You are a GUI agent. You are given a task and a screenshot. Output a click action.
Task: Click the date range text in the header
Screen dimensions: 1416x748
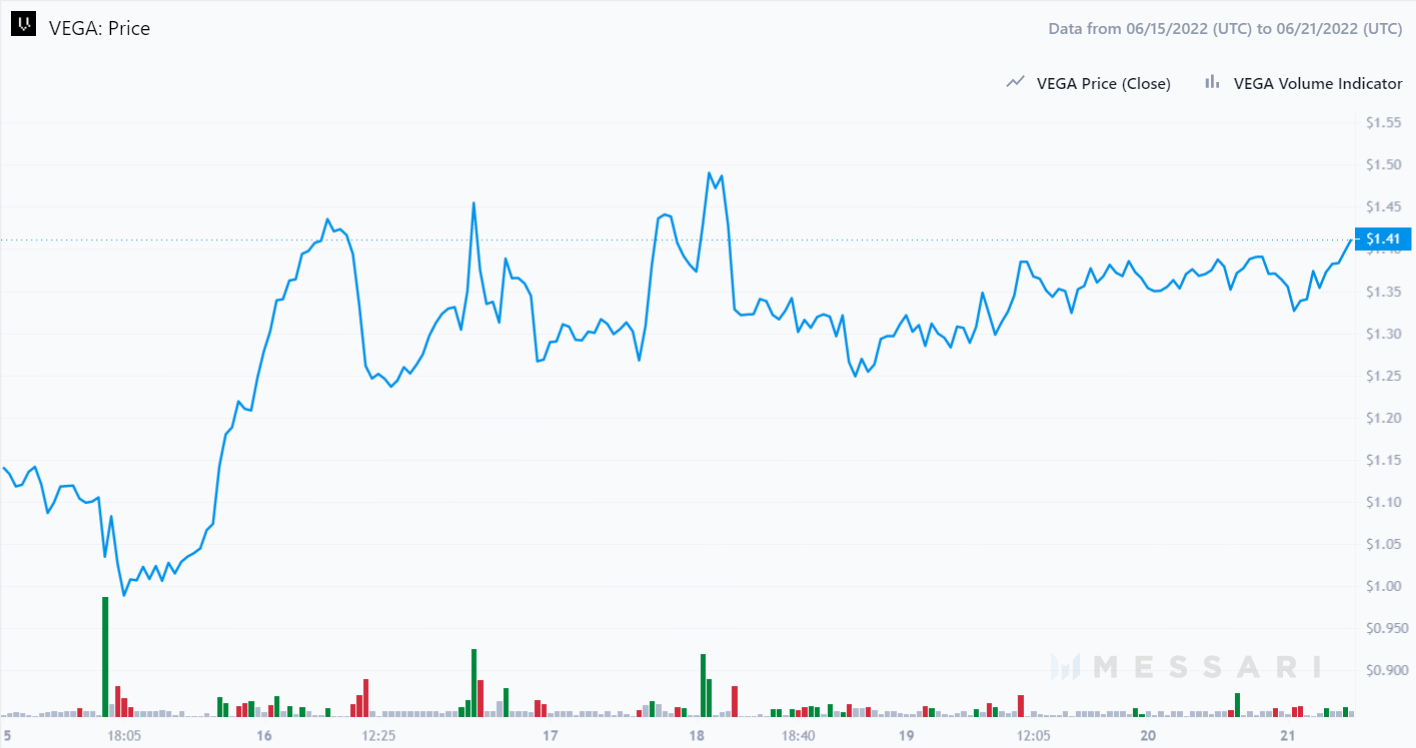(1225, 28)
